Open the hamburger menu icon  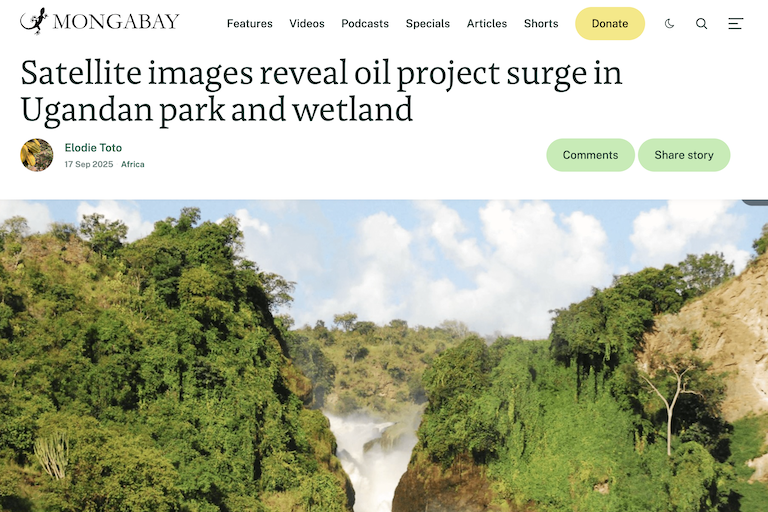(x=735, y=24)
